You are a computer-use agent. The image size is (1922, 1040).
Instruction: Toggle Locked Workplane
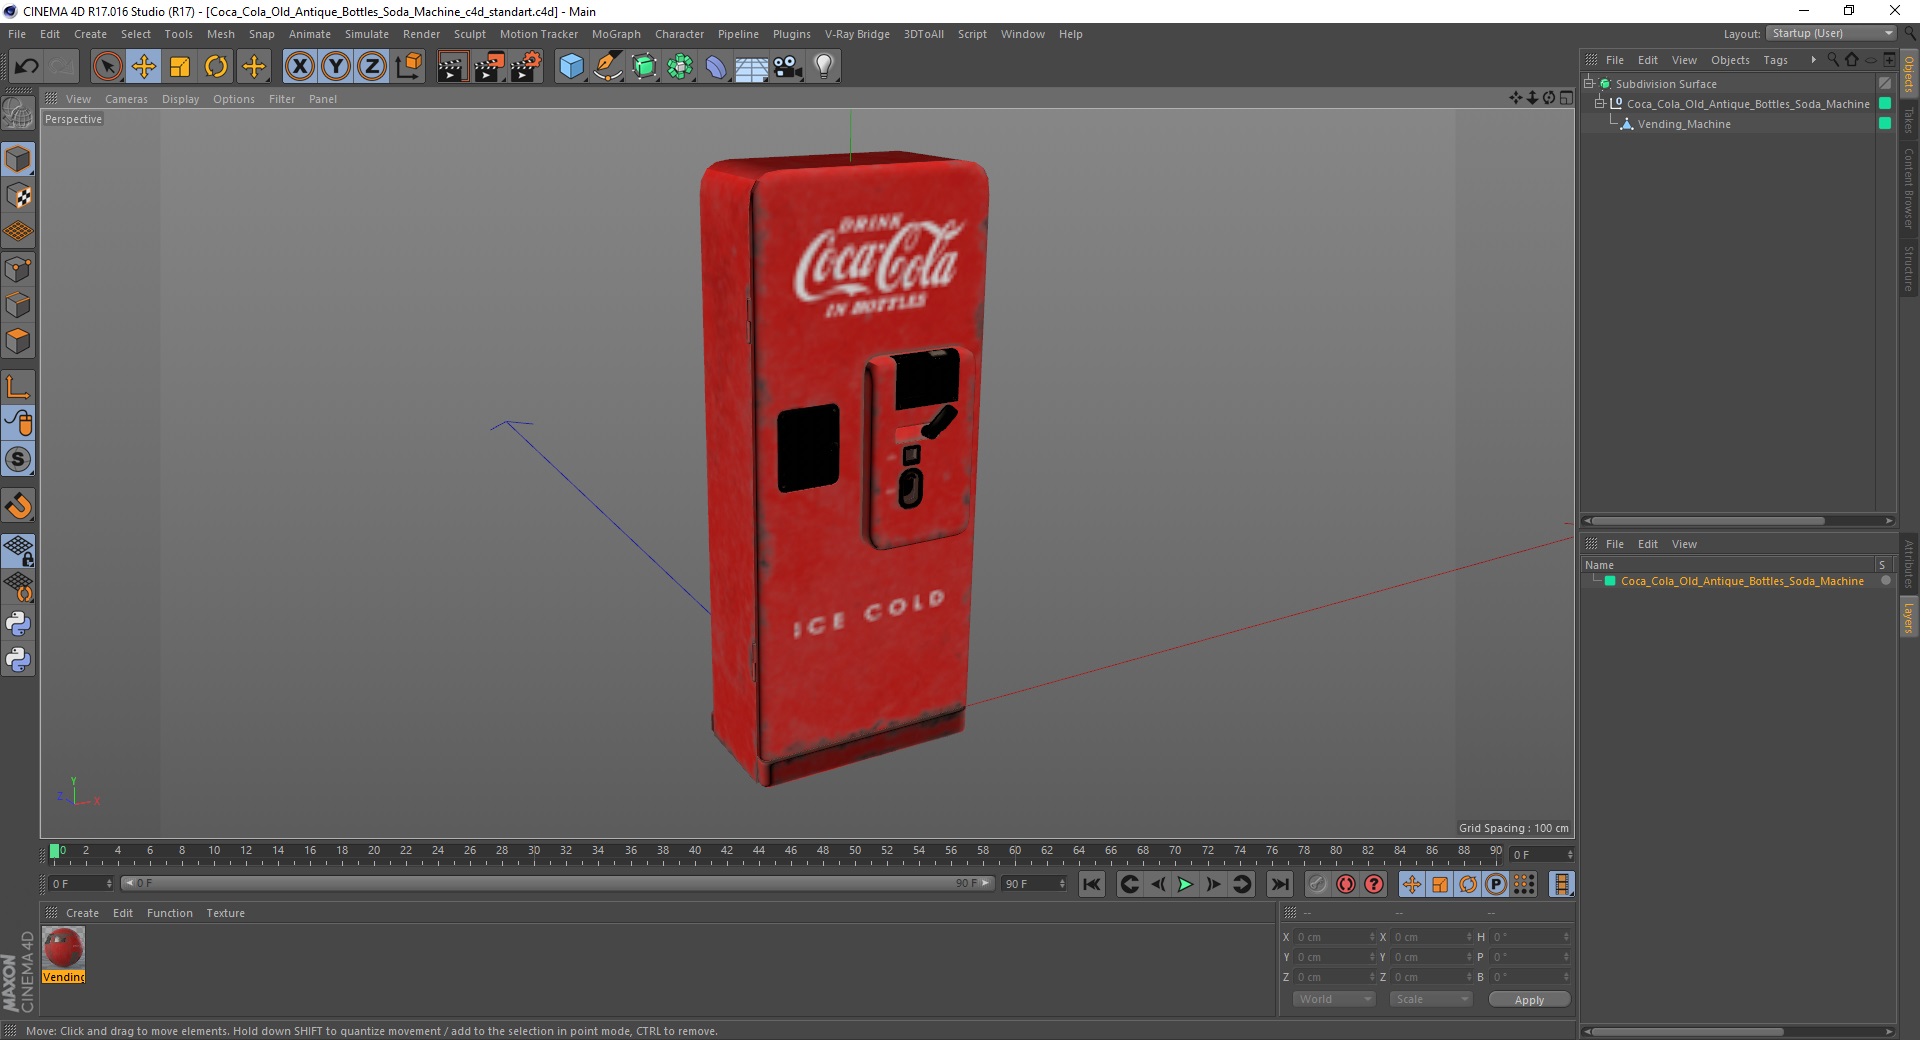(18, 551)
